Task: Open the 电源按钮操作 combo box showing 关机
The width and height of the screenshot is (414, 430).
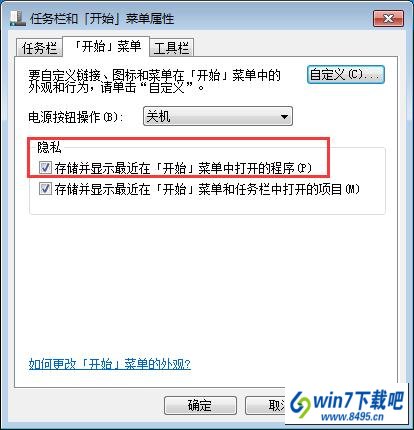Action: point(218,116)
